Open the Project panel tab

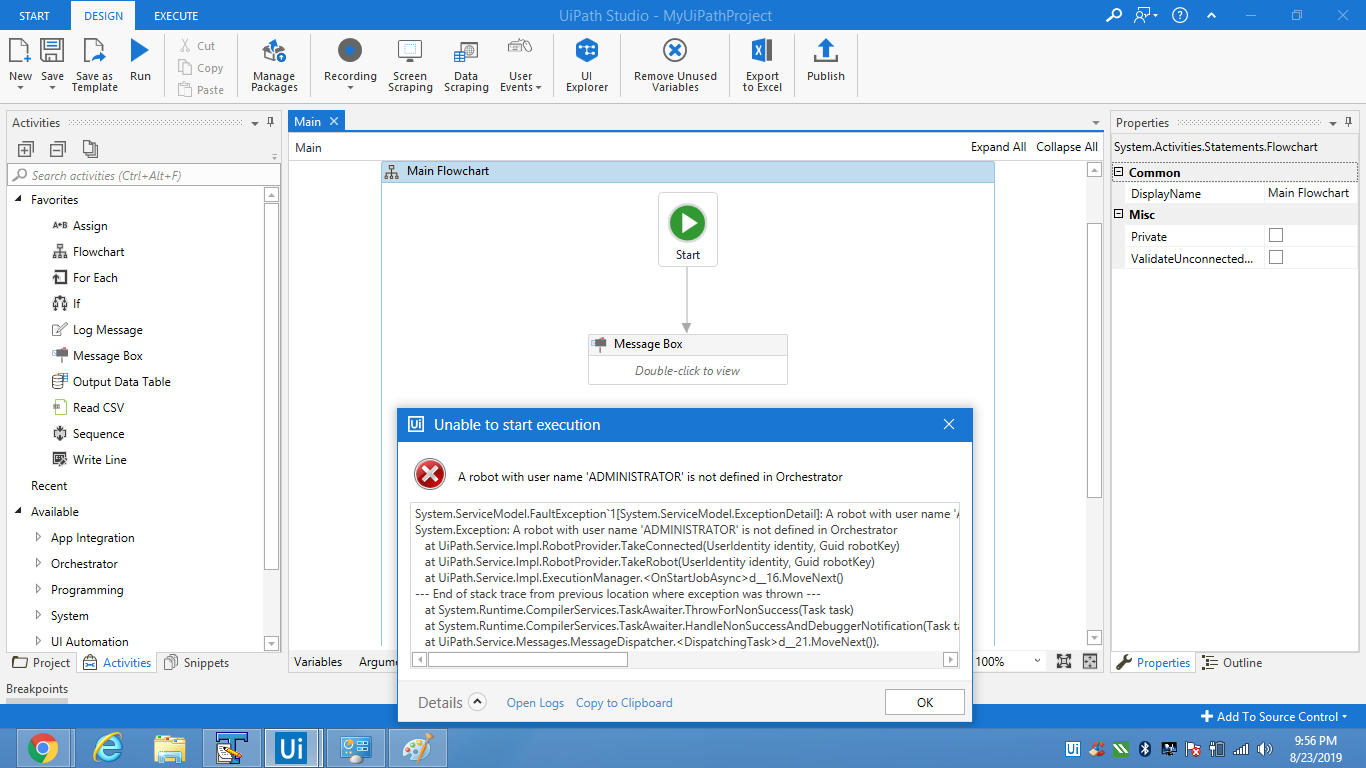coord(41,662)
